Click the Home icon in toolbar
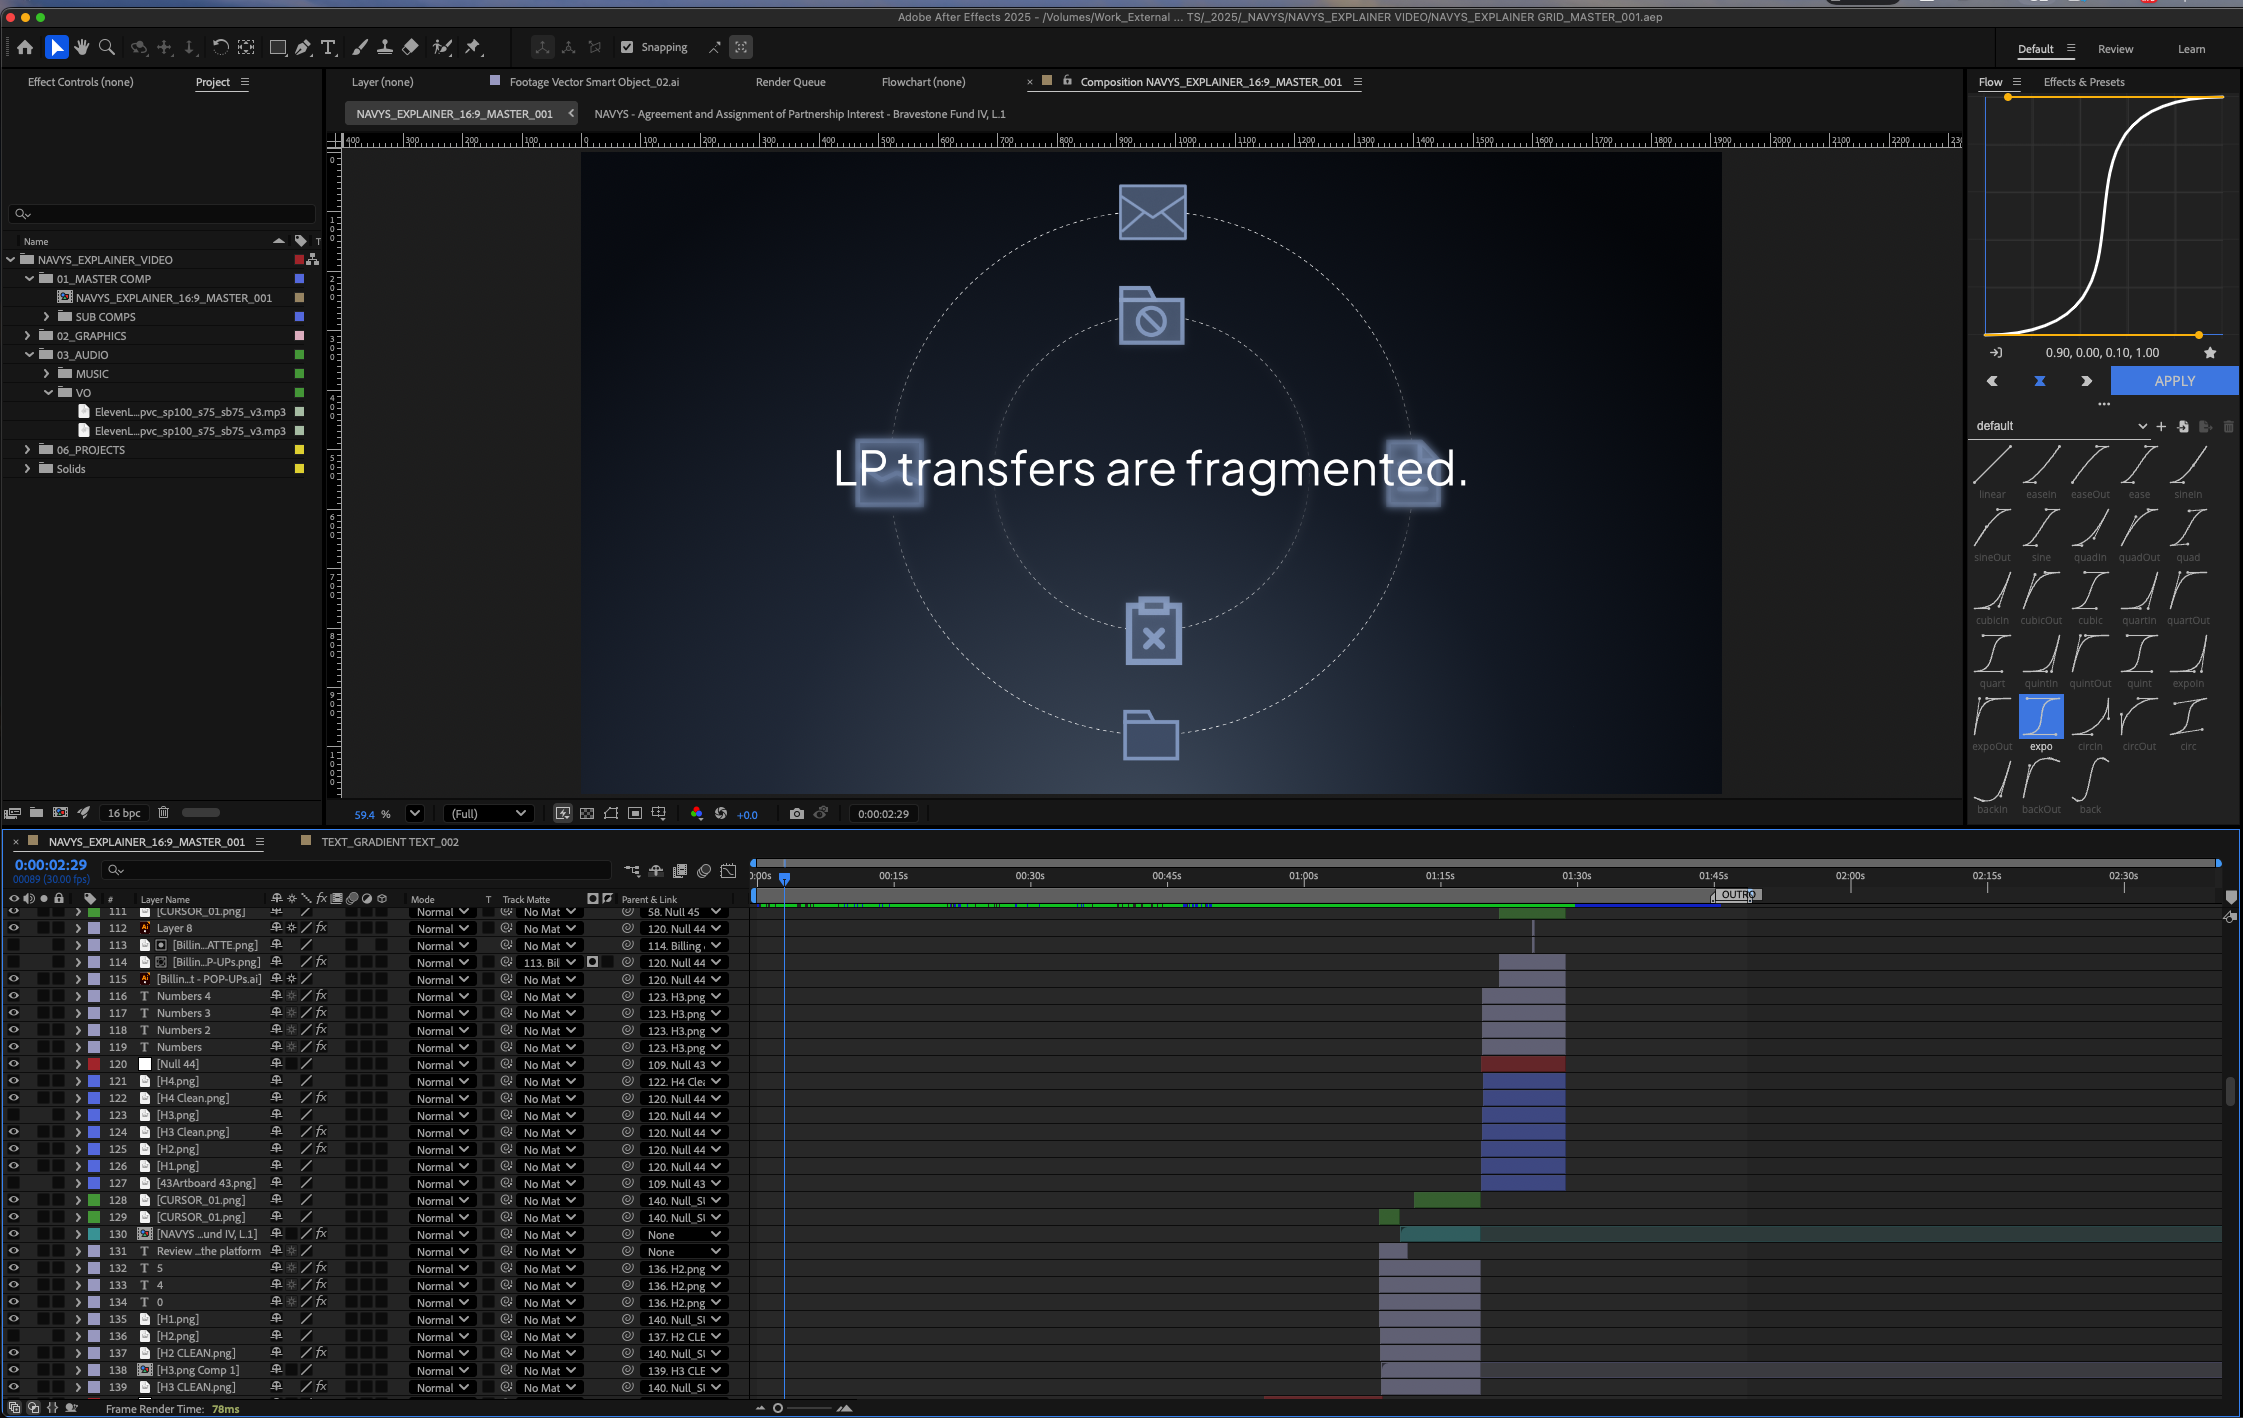Image resolution: width=2243 pixels, height=1418 pixels. (x=25, y=47)
